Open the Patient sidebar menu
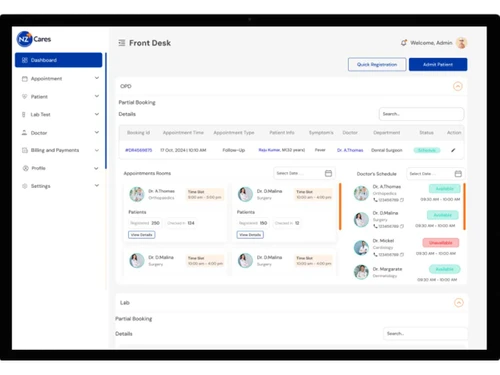The image size is (500, 375). [x=59, y=97]
